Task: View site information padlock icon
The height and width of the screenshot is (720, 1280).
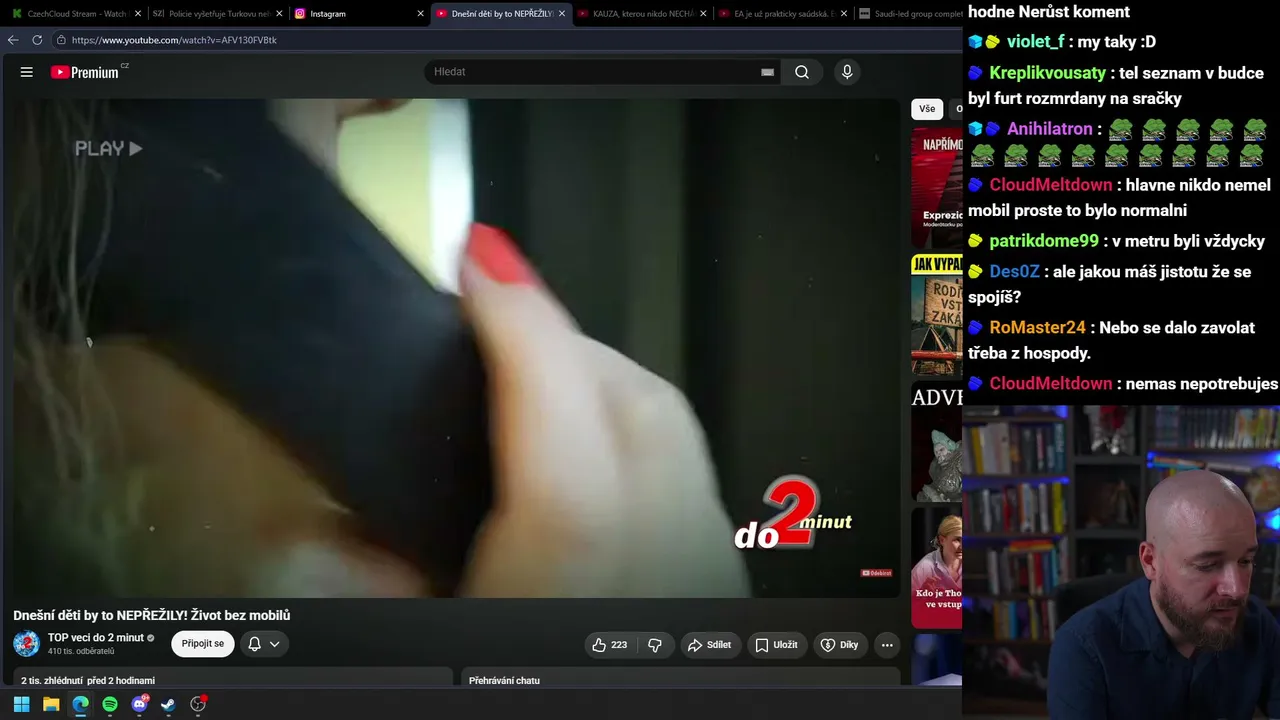Action: 61,40
